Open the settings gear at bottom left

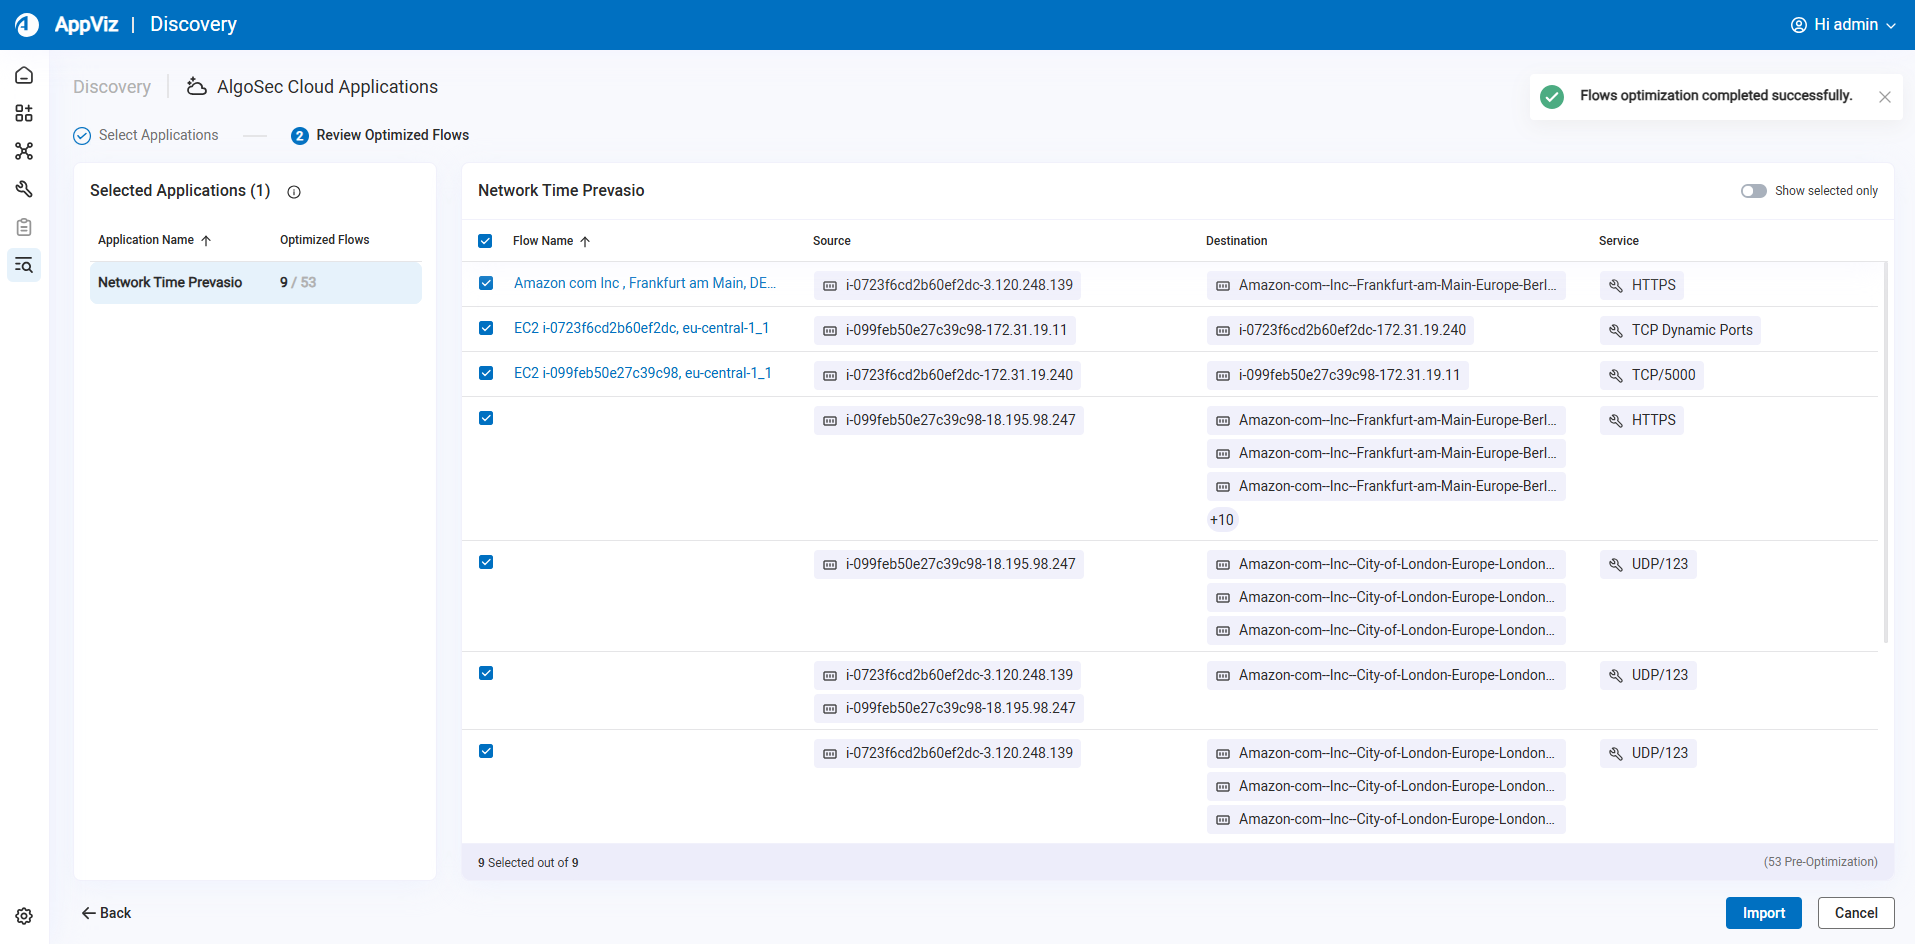pos(24,916)
